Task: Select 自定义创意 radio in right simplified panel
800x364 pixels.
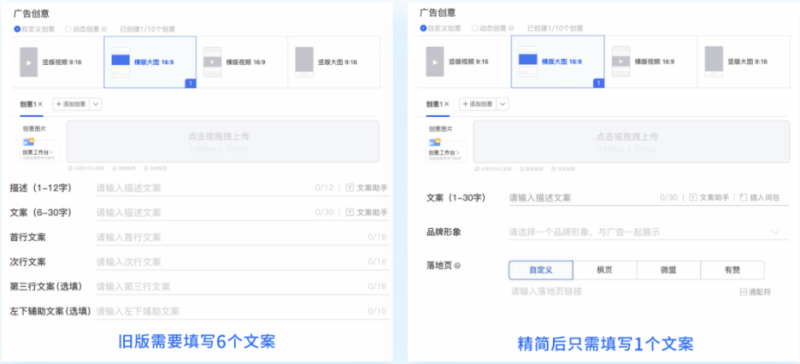Action: click(x=423, y=29)
